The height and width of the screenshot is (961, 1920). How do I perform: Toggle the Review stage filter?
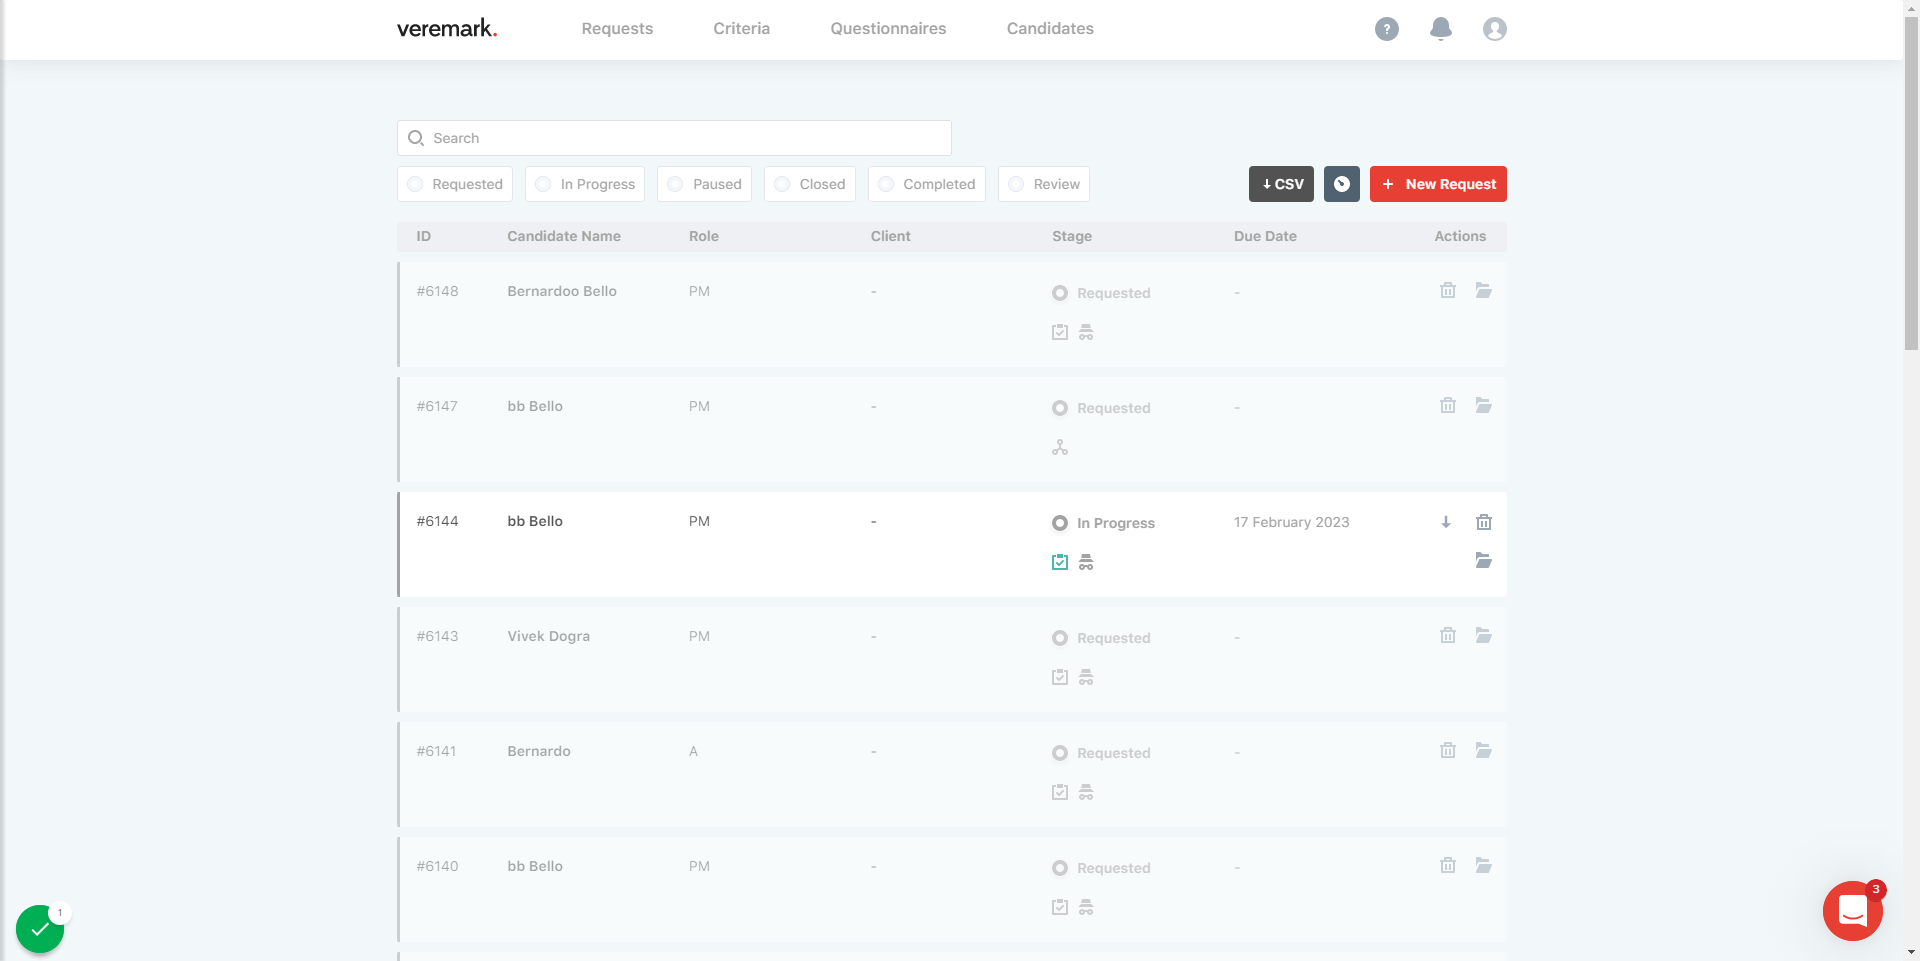click(1044, 184)
